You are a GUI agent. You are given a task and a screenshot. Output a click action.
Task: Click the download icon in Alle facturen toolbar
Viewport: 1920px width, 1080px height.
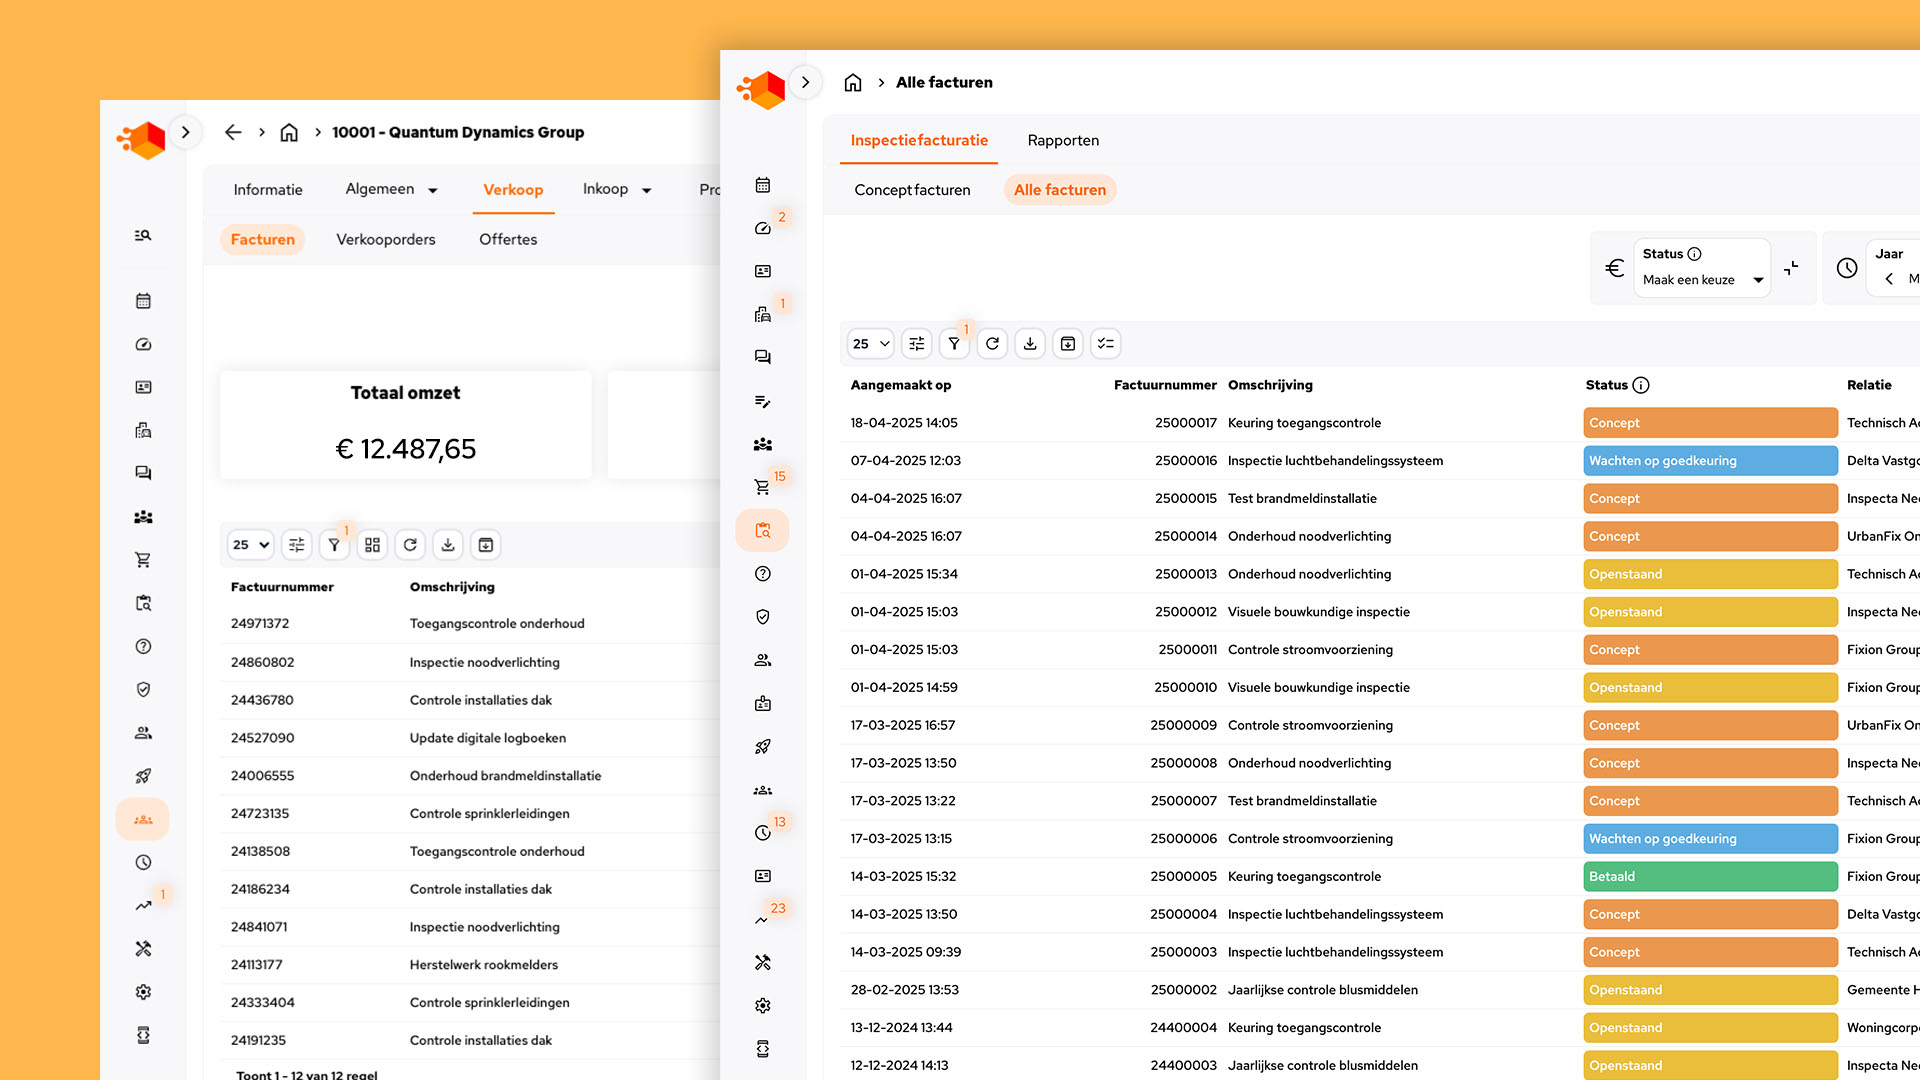1030,344
